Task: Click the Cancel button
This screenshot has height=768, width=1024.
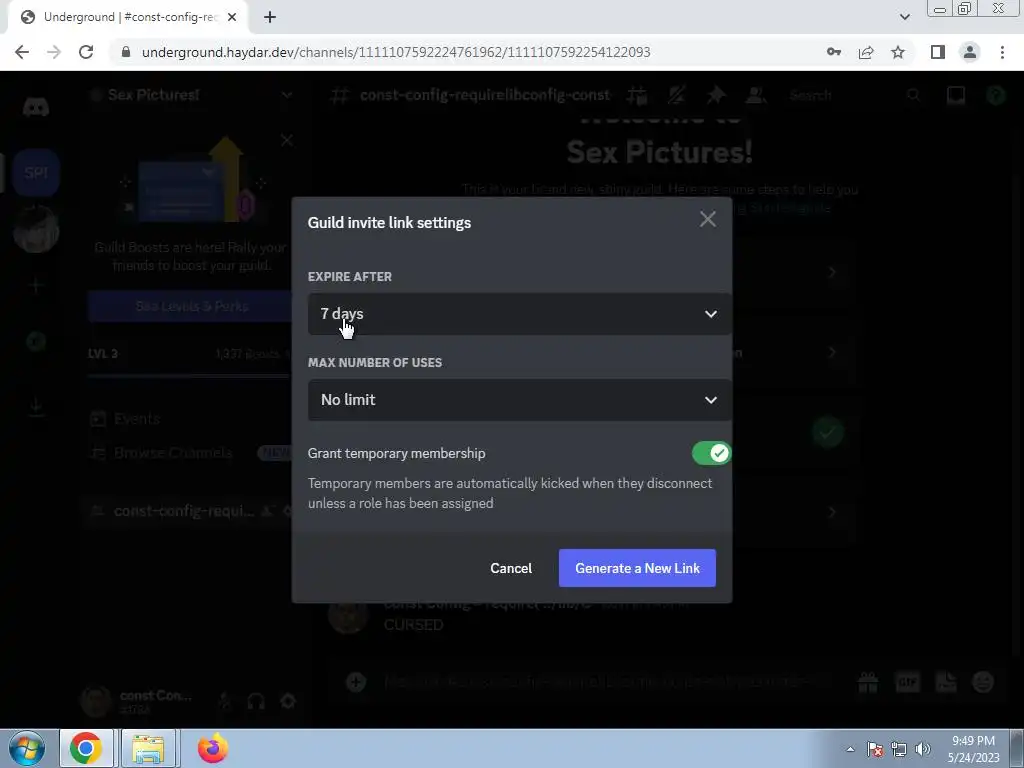Action: pos(511,568)
